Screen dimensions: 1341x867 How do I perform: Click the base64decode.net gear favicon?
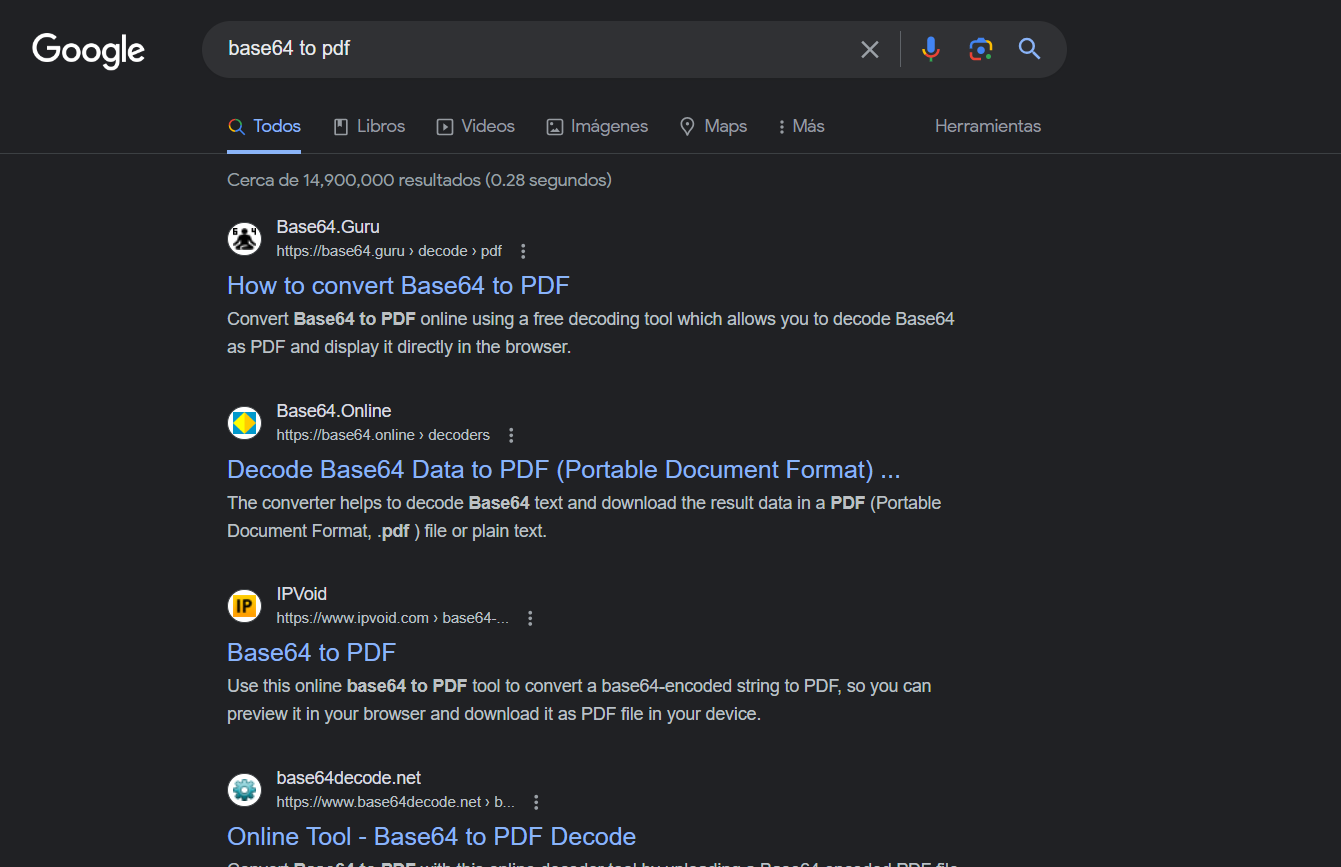pyautogui.click(x=244, y=790)
